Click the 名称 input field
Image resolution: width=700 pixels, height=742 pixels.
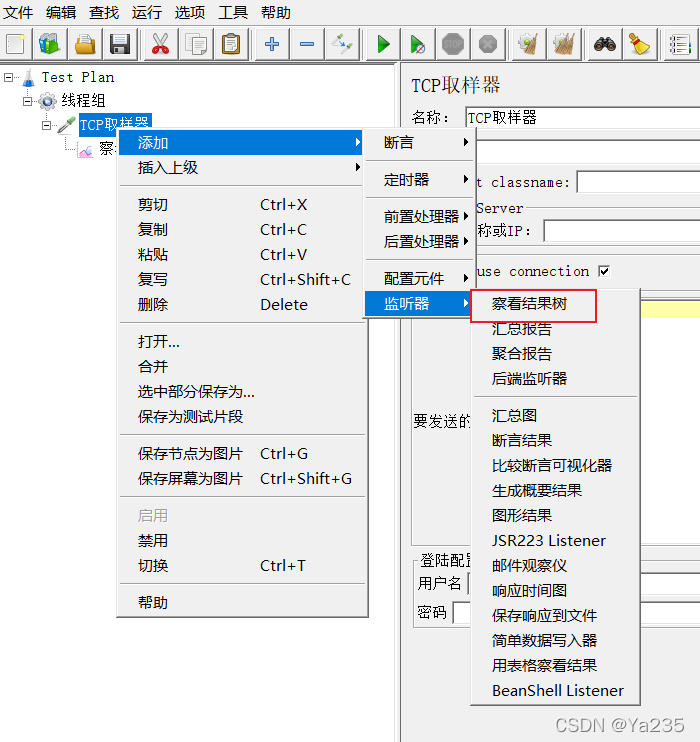coord(583,117)
